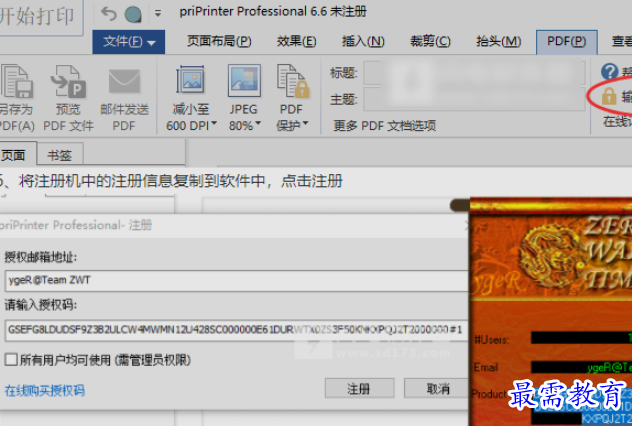Click the 授权码 license code field
This screenshot has width=632, height=426.
[236, 330]
